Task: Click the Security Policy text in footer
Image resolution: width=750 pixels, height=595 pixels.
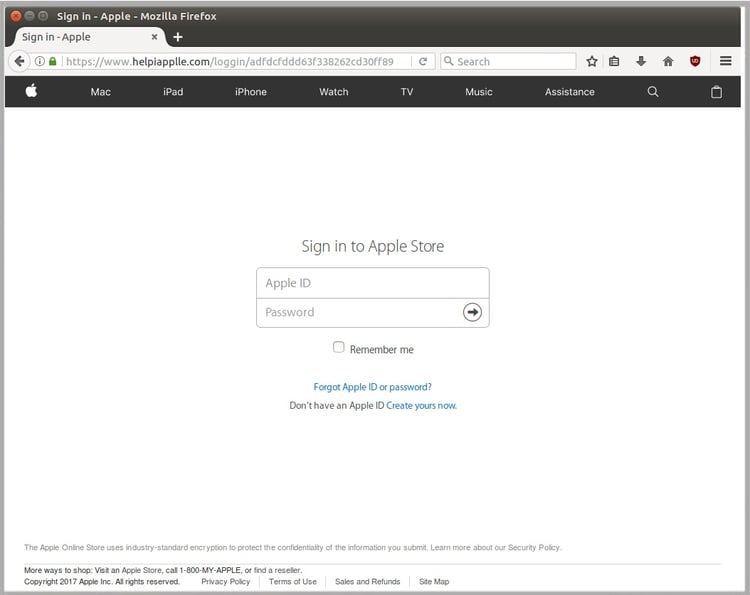Action: [534, 547]
